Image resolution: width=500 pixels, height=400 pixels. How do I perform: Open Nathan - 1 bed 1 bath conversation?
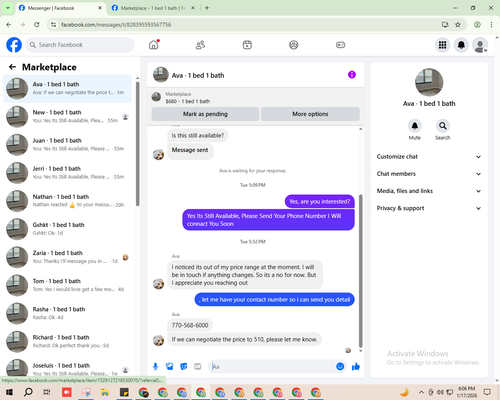coord(67,201)
